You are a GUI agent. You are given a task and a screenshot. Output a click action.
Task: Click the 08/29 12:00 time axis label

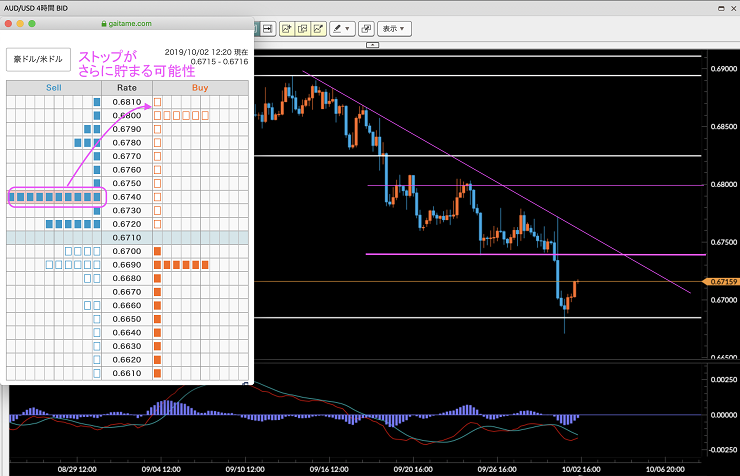tap(77, 469)
